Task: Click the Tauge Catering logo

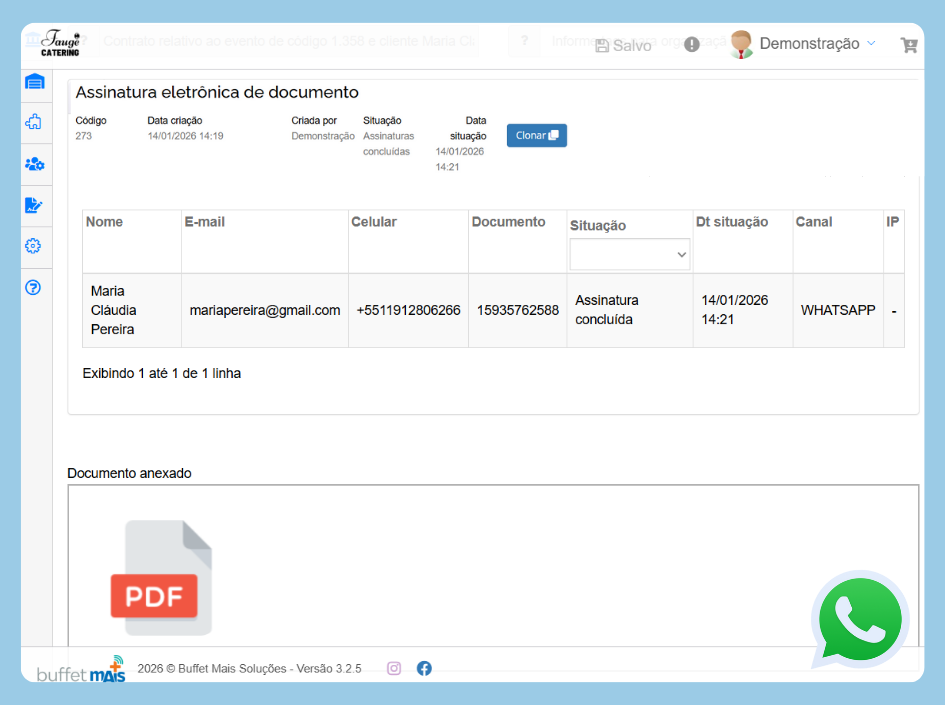Action: click(61, 45)
